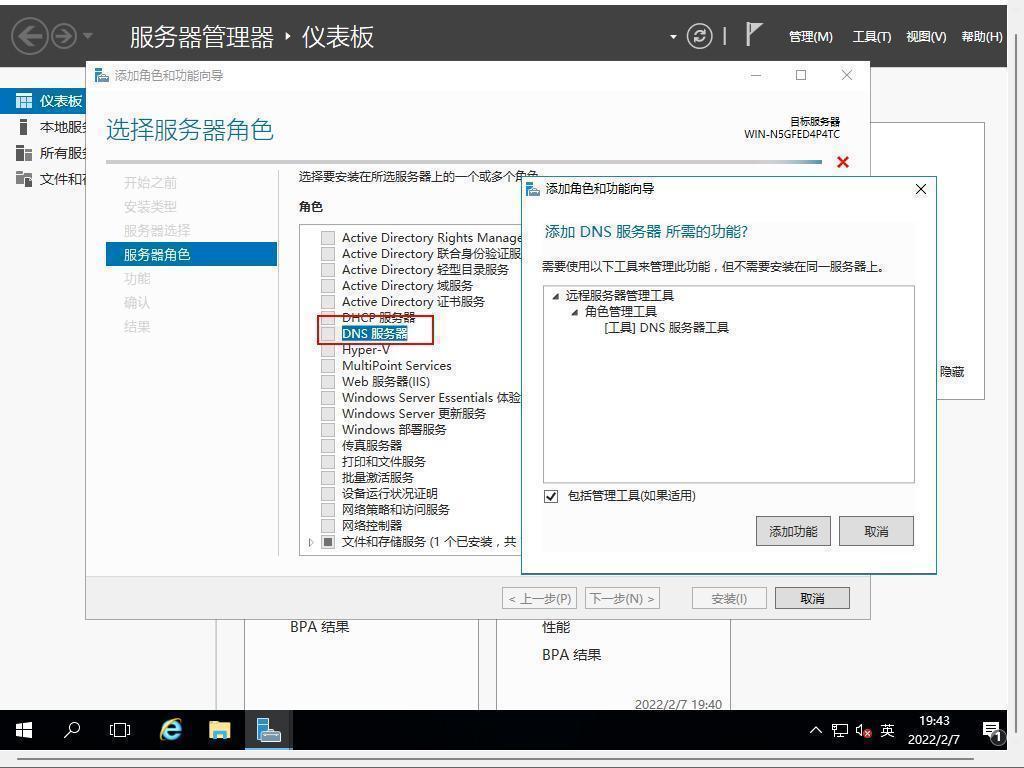The image size is (1024, 768).
Task: Click the muted volume tray icon
Action: [x=863, y=731]
